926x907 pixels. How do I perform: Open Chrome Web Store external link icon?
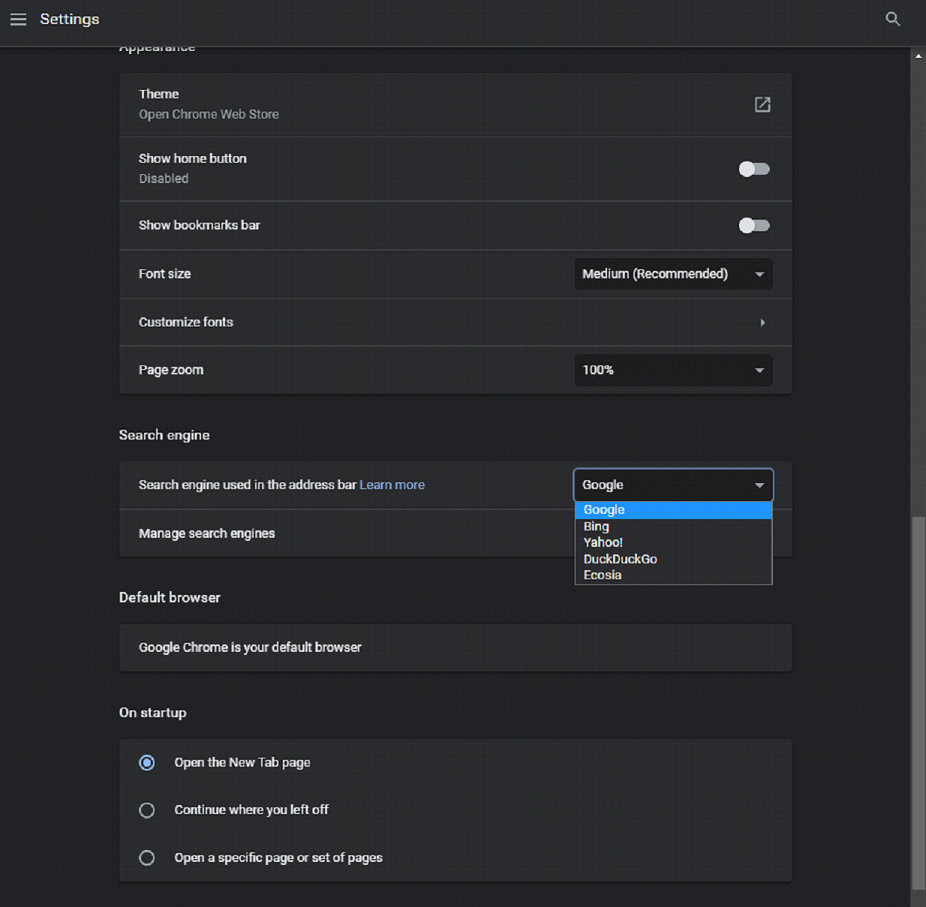click(762, 105)
